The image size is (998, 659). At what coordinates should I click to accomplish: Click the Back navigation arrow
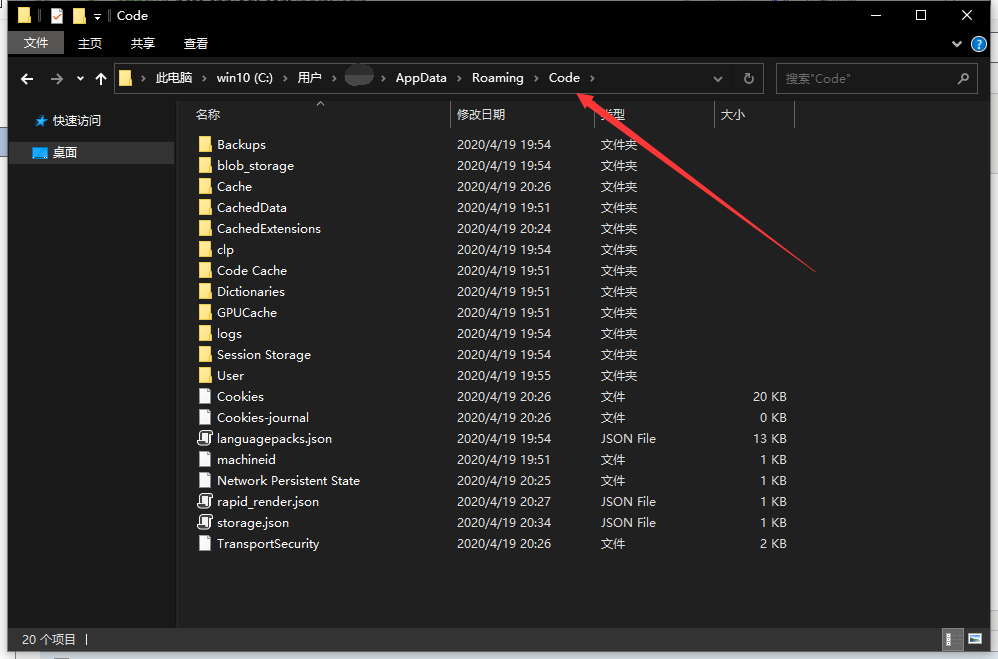[27, 79]
